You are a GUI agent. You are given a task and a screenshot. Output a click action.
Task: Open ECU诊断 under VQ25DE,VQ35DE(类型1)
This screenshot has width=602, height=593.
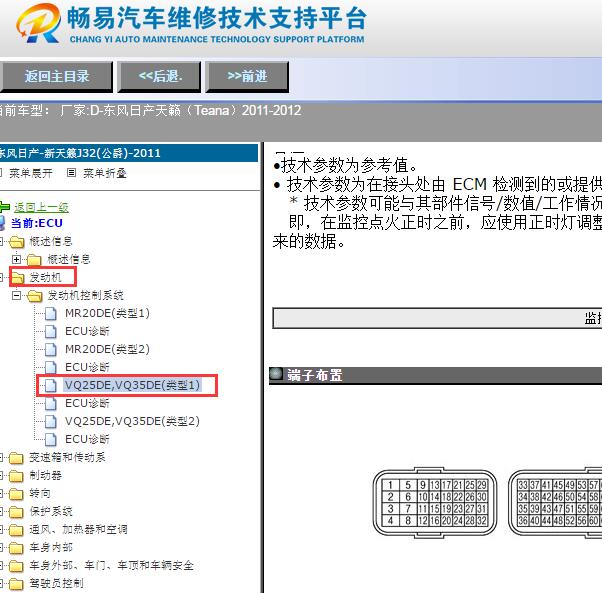[x=87, y=403]
